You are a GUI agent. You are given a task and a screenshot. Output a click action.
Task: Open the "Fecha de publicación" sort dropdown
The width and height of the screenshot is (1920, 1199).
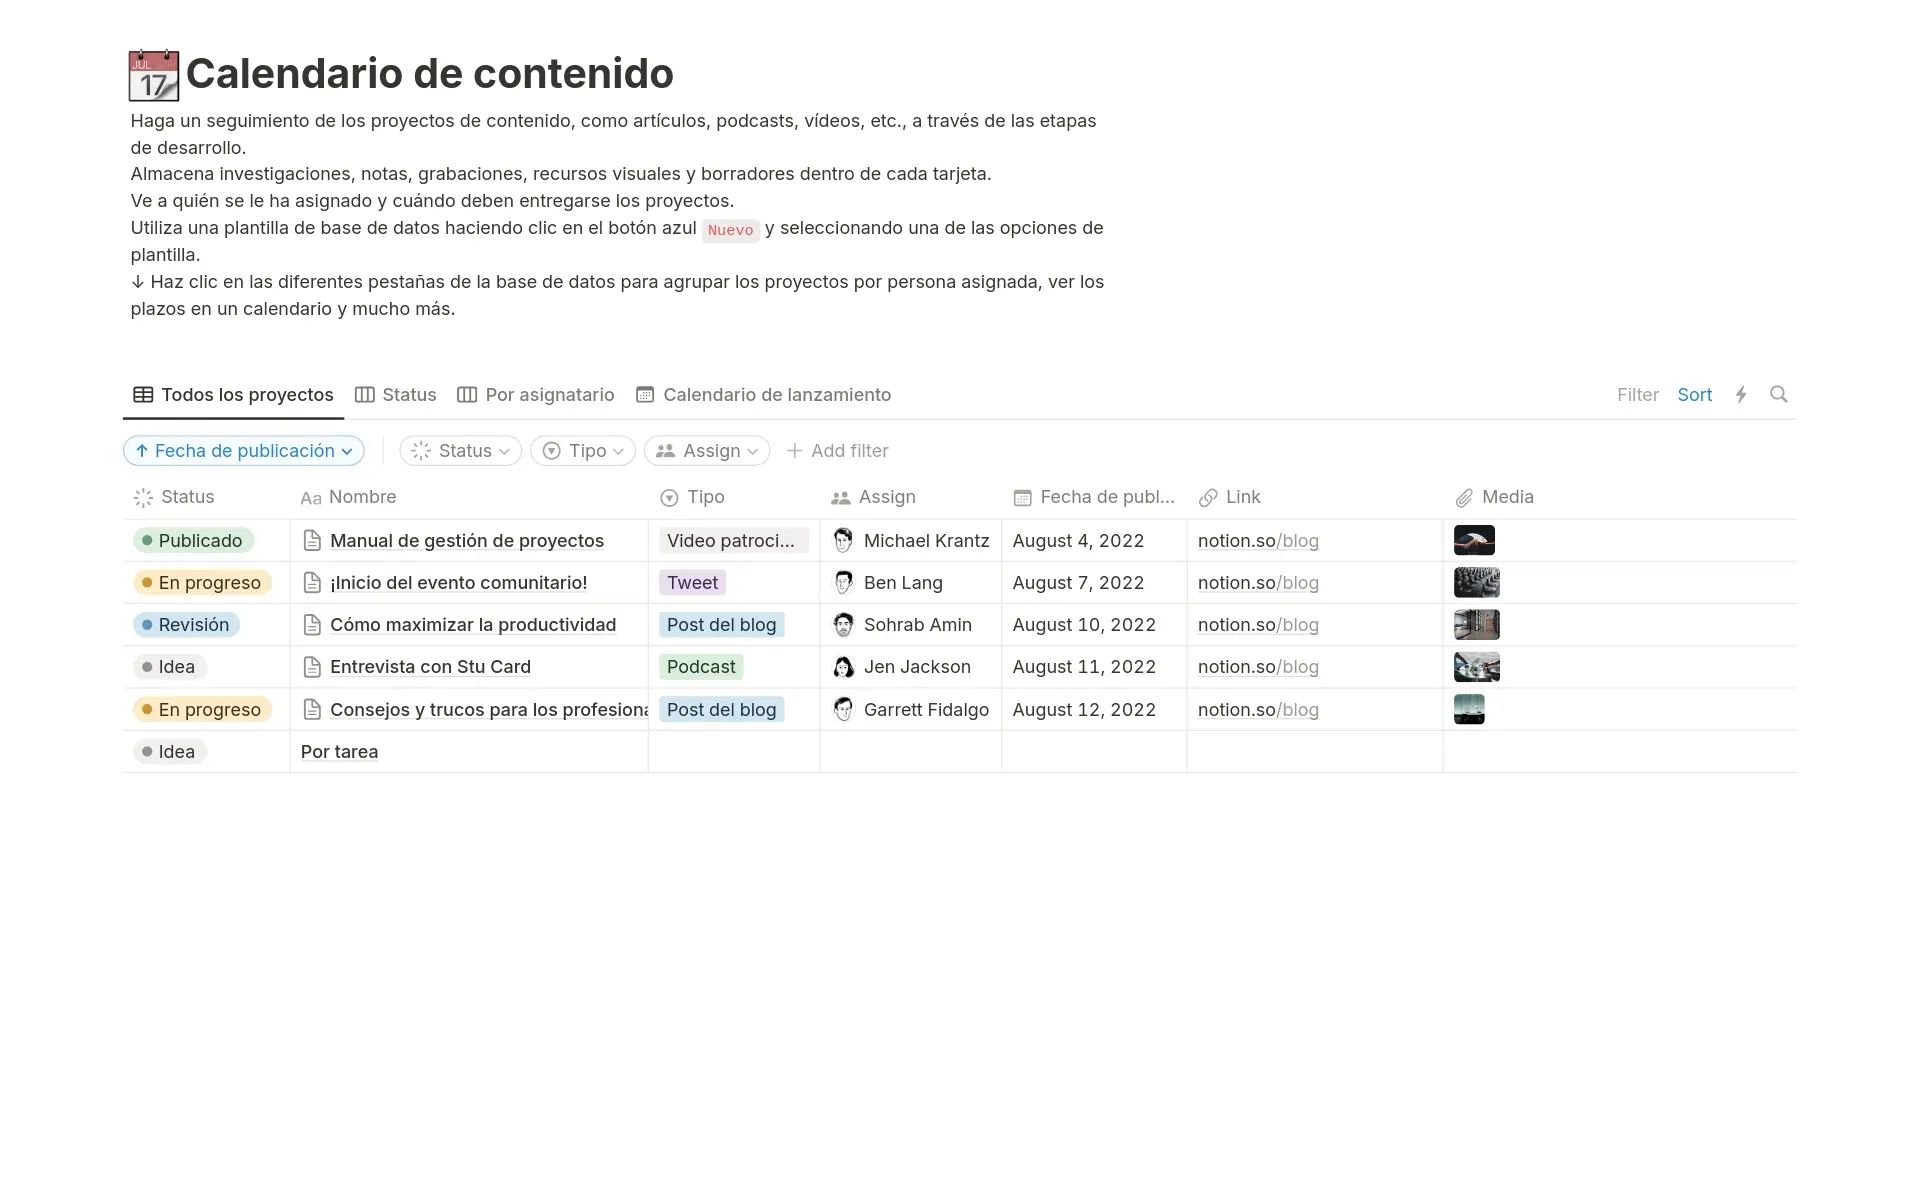[243, 450]
